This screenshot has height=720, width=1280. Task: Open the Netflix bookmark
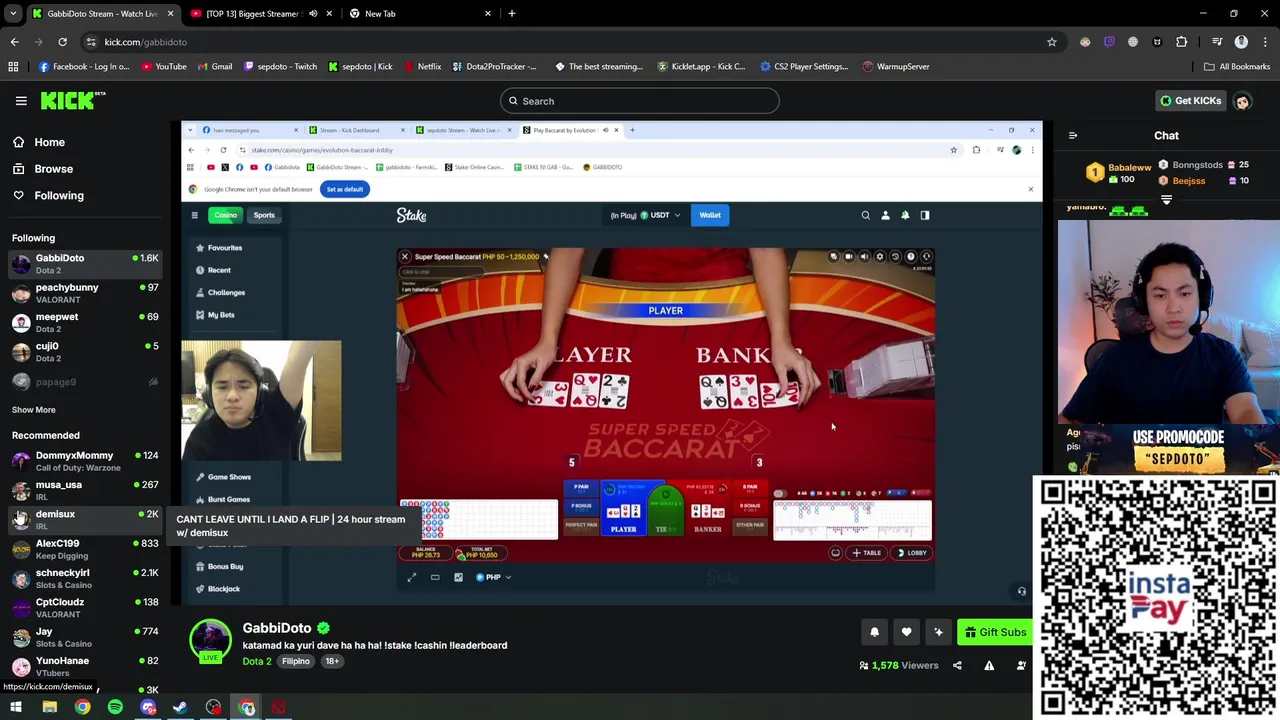pos(422,67)
